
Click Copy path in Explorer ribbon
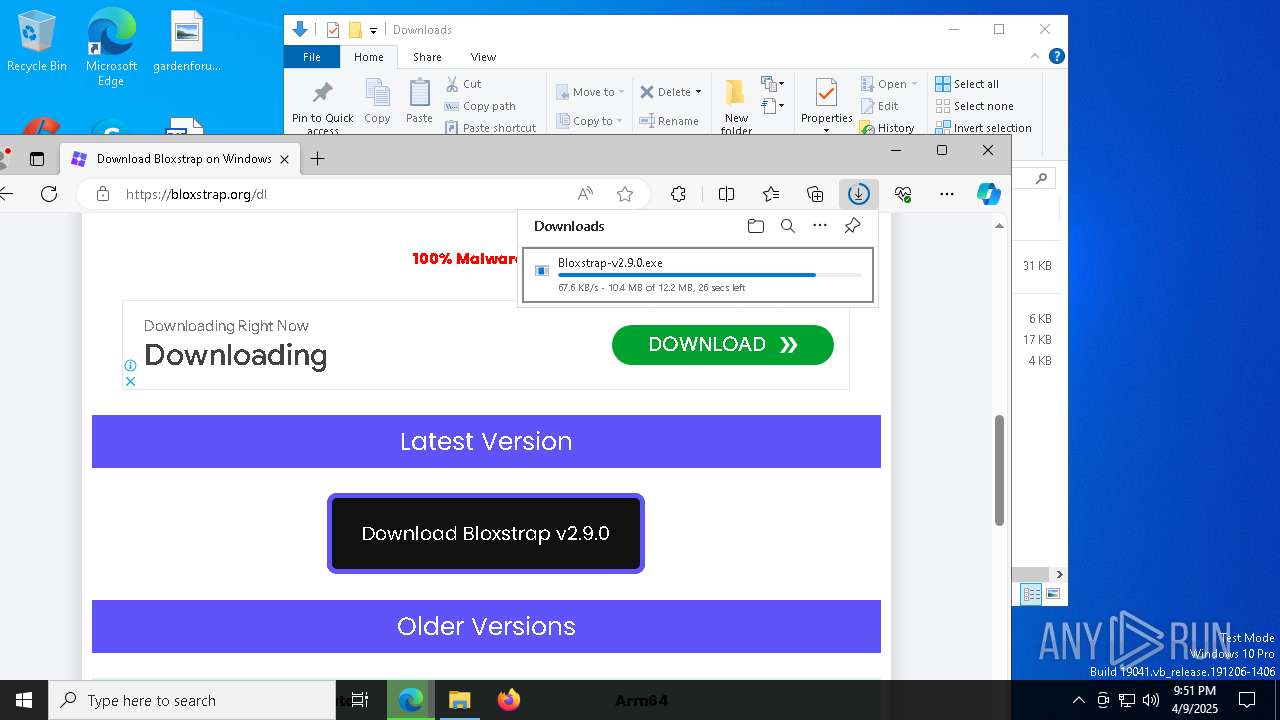click(x=481, y=106)
